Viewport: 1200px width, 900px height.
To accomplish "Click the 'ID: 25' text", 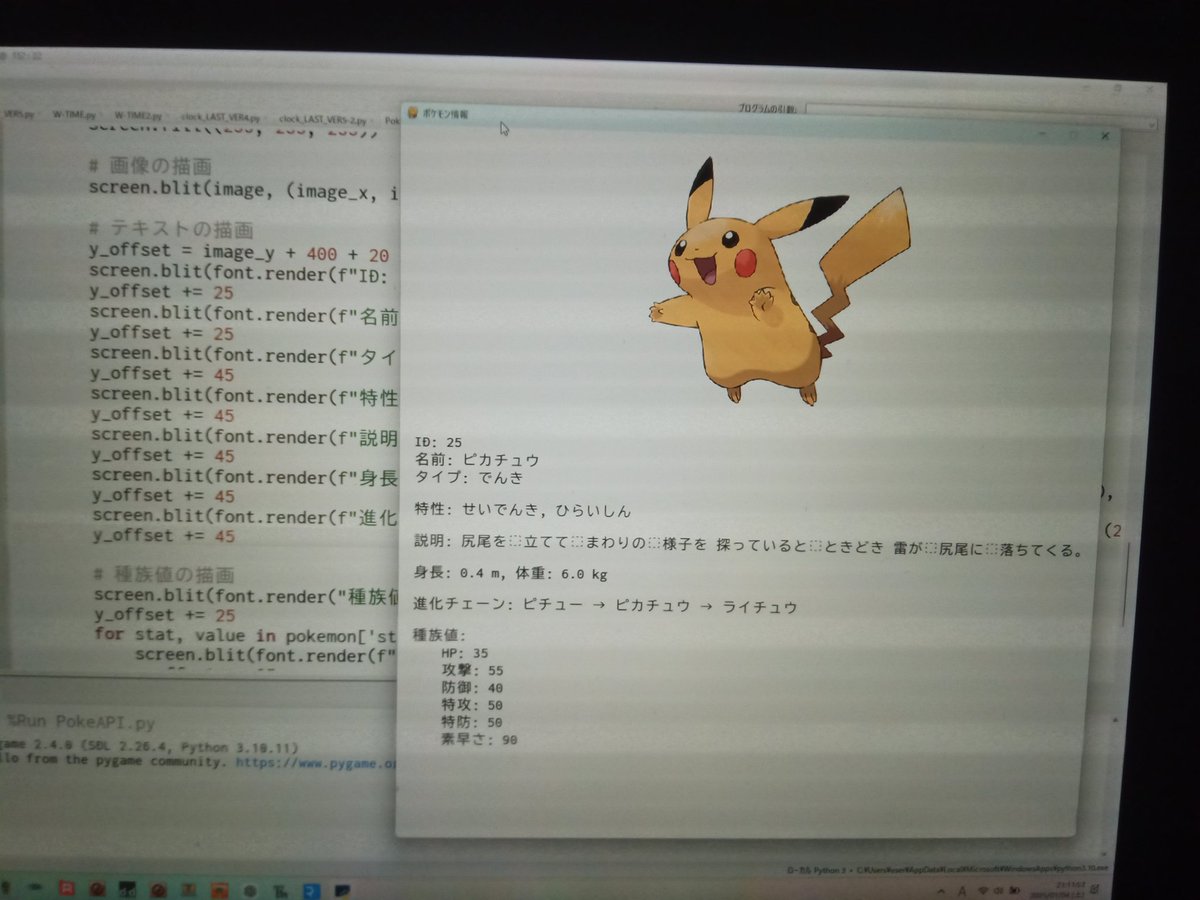I will click(x=438, y=442).
